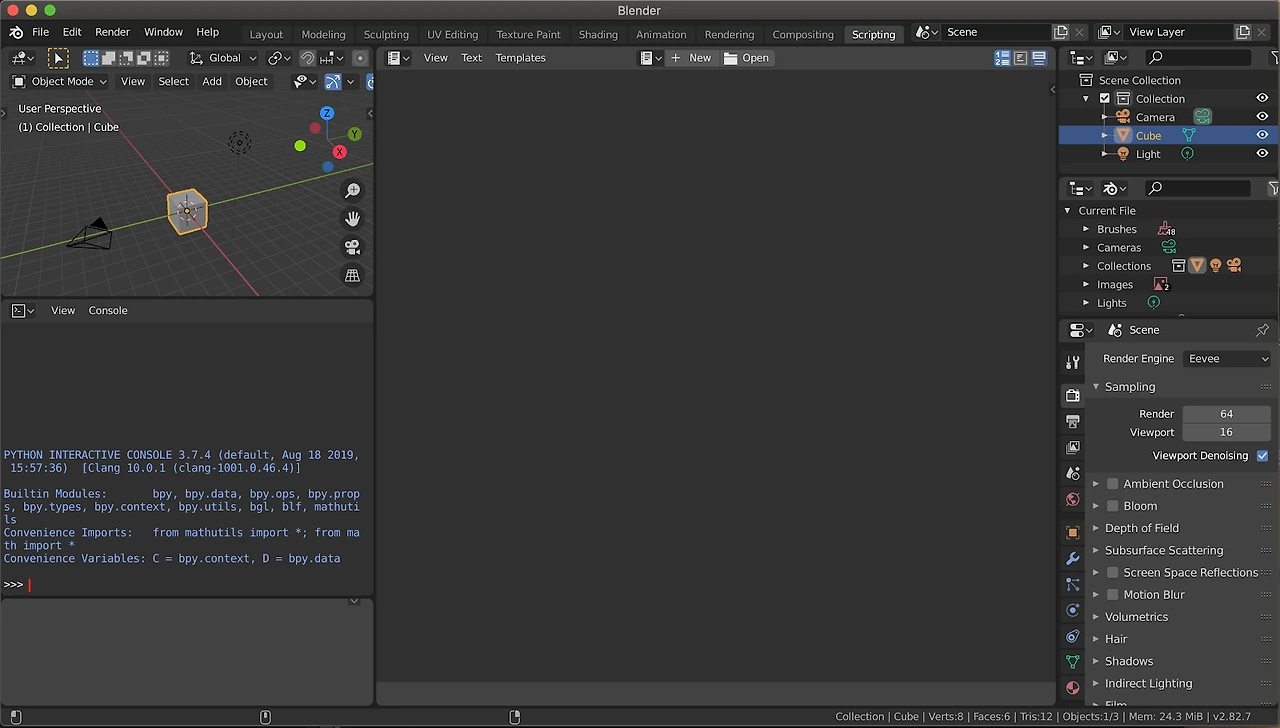Toggle snapping magnet in viewport header
The height and width of the screenshot is (728, 1280).
[307, 58]
